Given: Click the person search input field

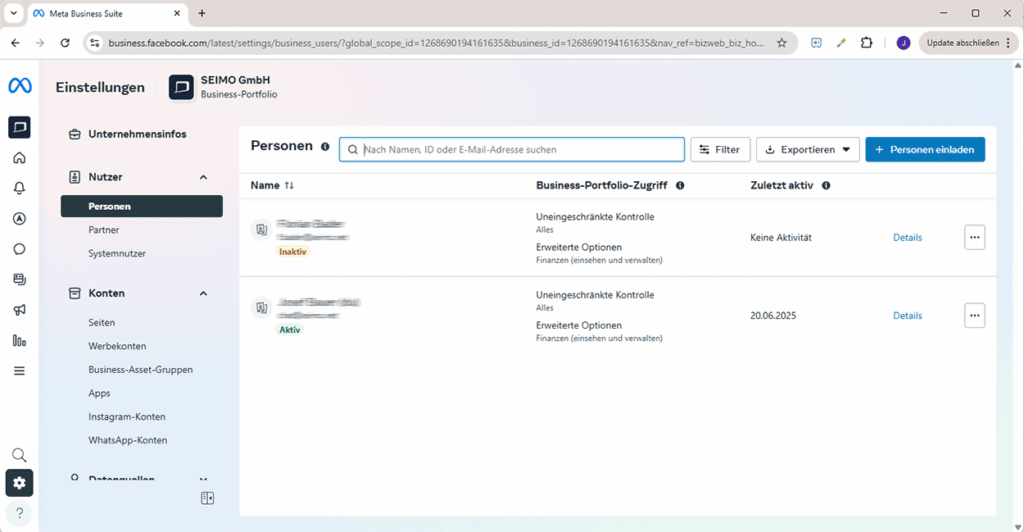Looking at the screenshot, I should pos(511,149).
